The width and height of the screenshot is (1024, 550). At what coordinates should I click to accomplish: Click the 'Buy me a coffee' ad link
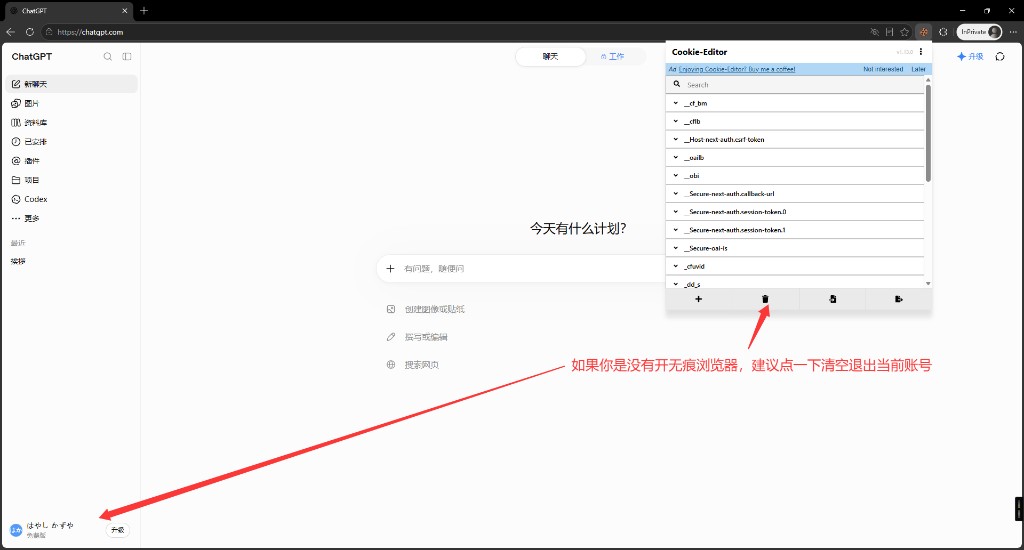click(737, 69)
